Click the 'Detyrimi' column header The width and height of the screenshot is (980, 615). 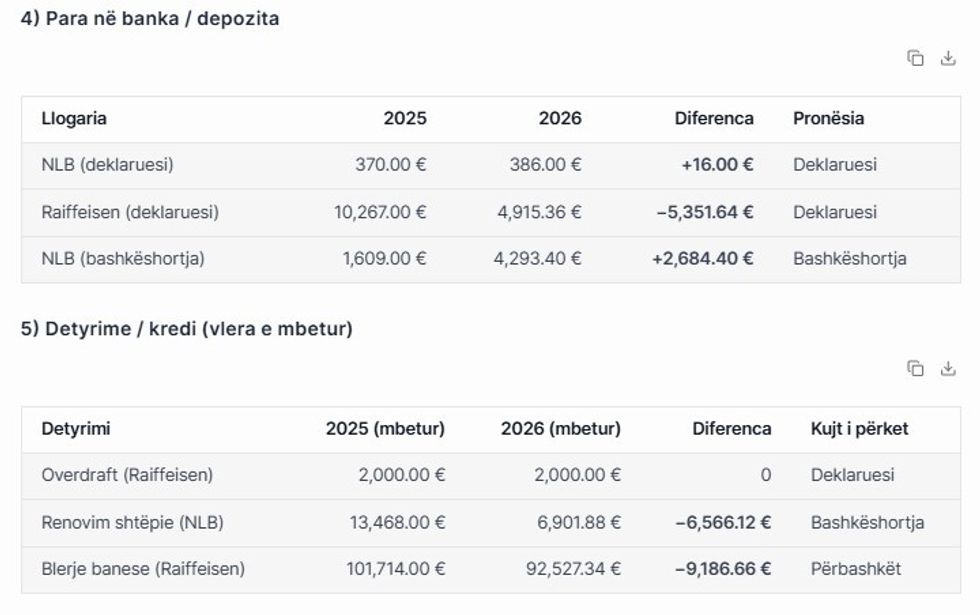click(76, 429)
